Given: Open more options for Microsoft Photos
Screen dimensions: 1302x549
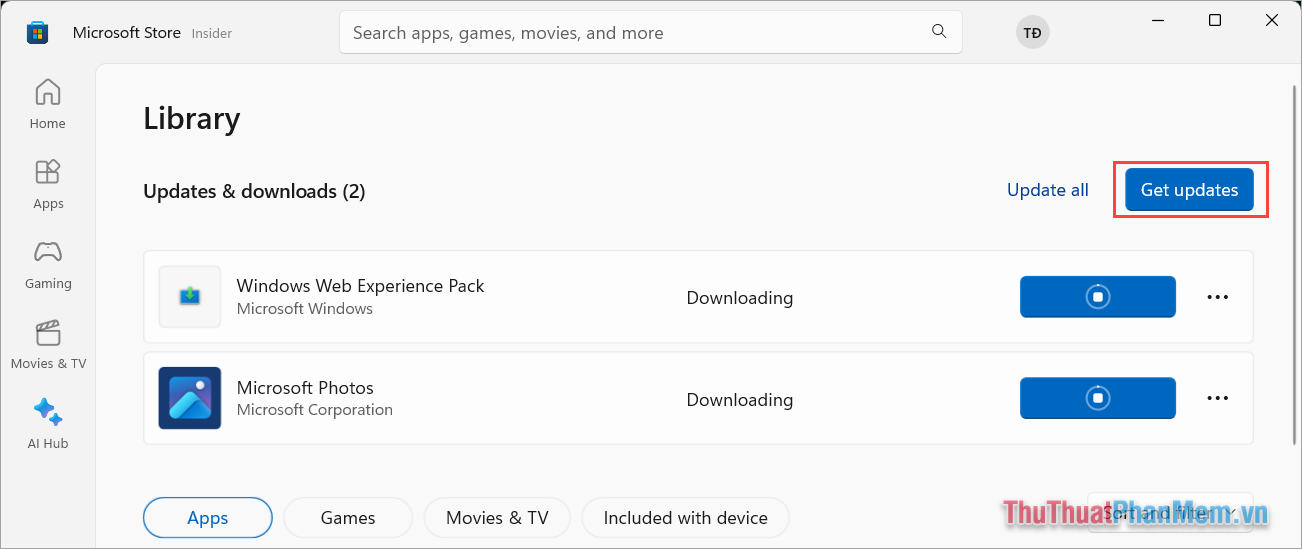Looking at the screenshot, I should 1217,398.
